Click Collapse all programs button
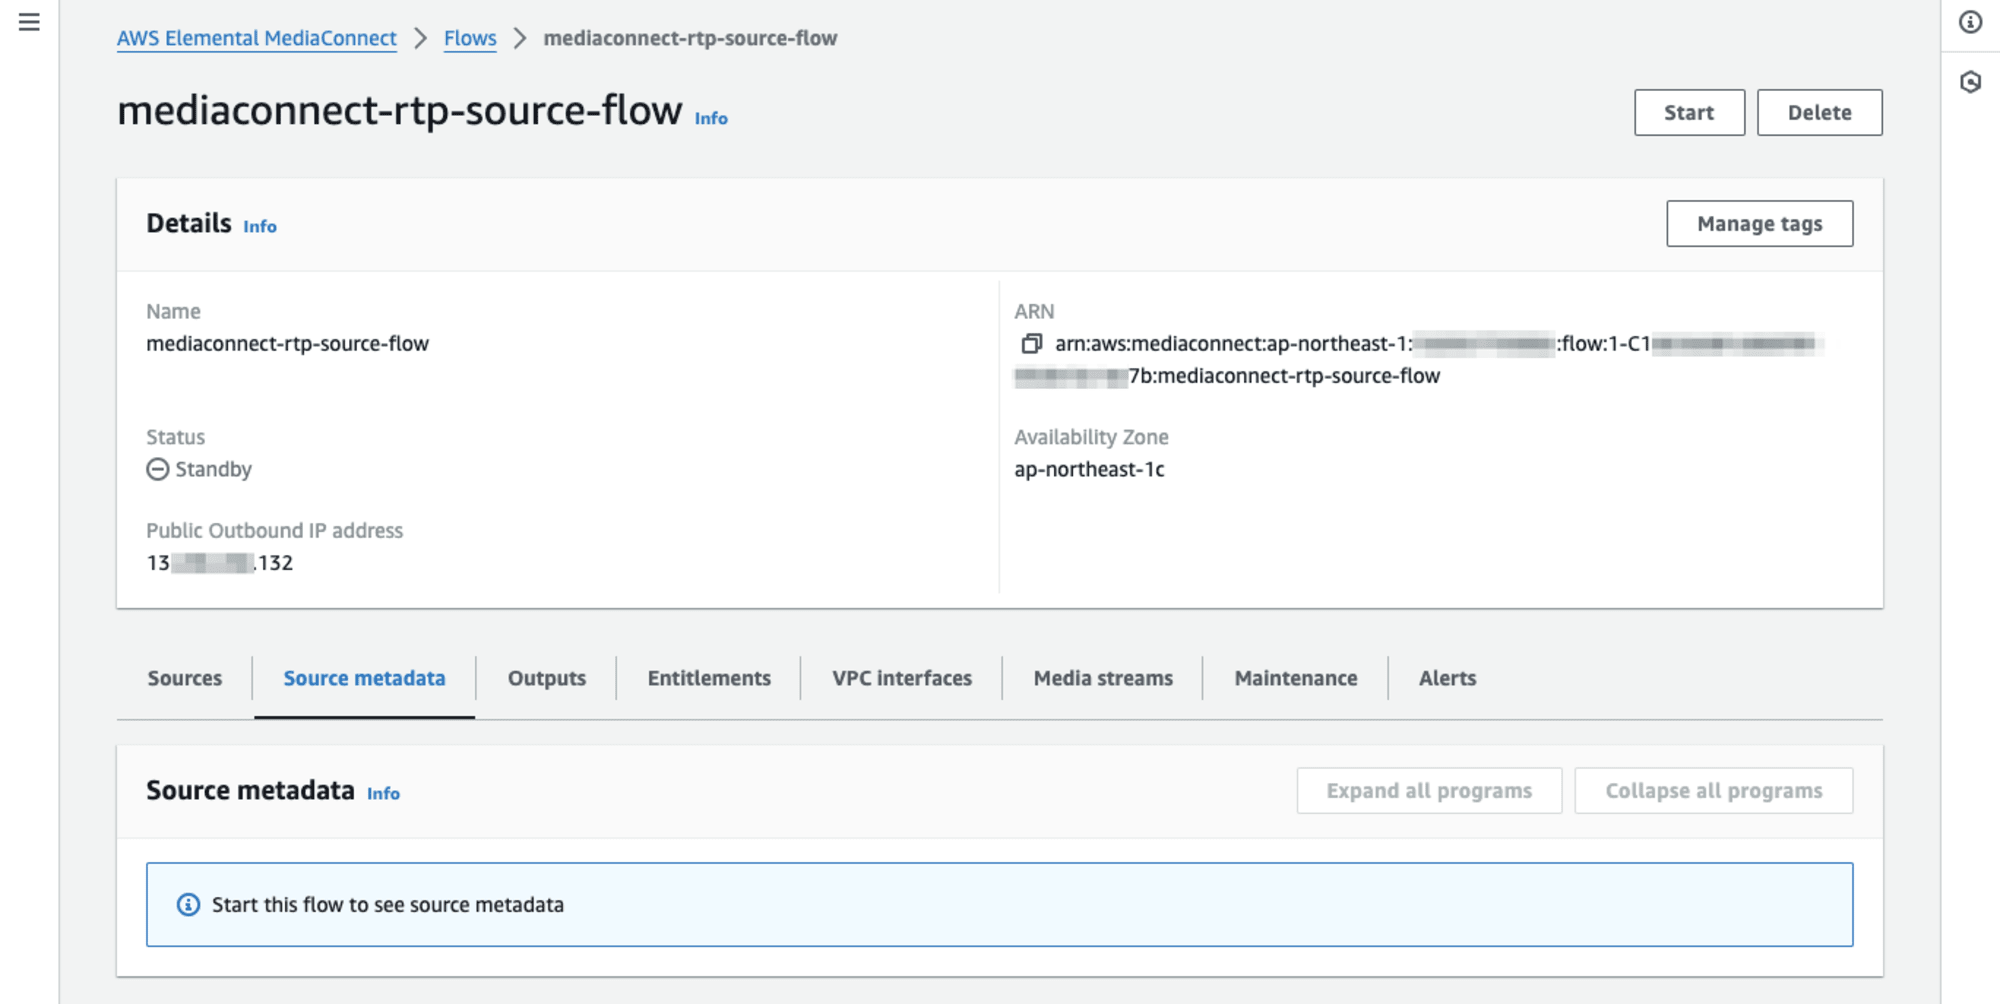 [x=1713, y=791]
